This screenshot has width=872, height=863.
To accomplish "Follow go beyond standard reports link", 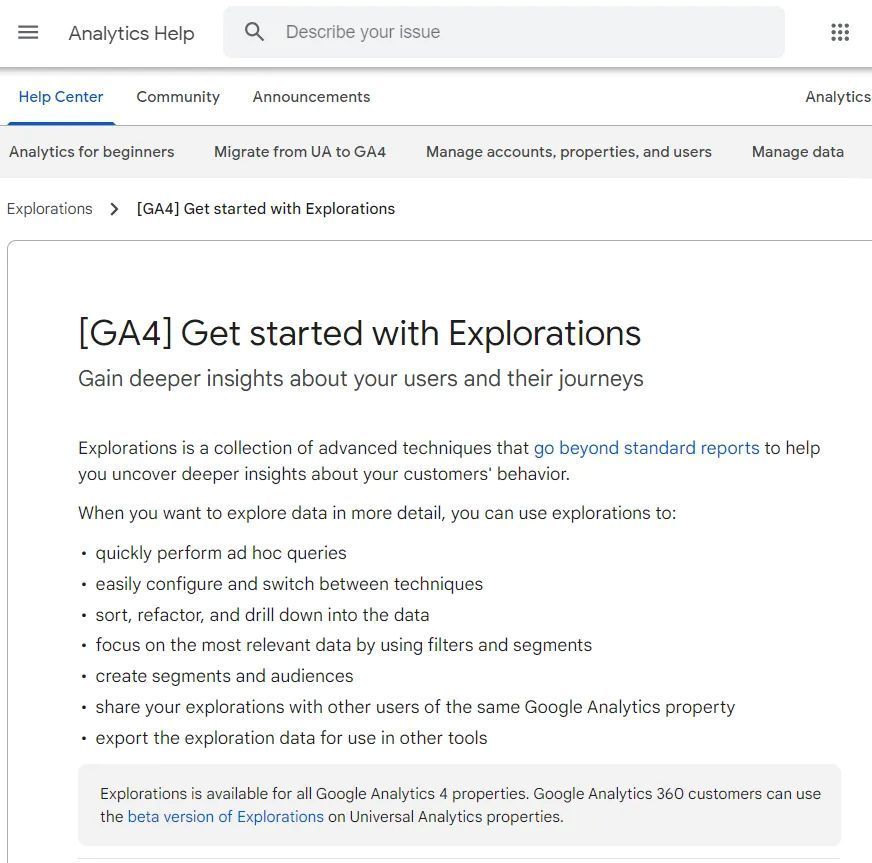I will click(x=646, y=448).
